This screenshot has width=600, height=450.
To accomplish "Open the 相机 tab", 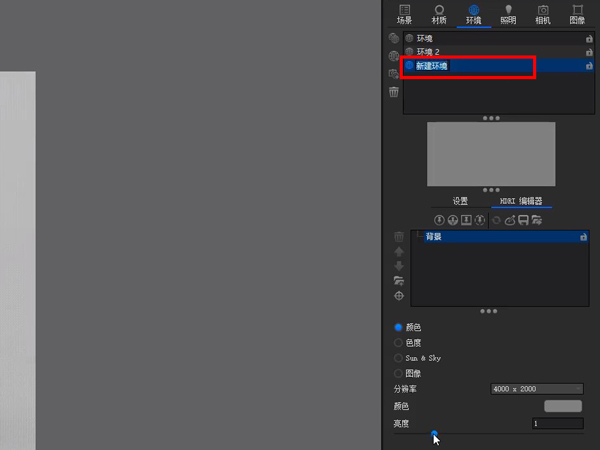I will (x=543, y=14).
